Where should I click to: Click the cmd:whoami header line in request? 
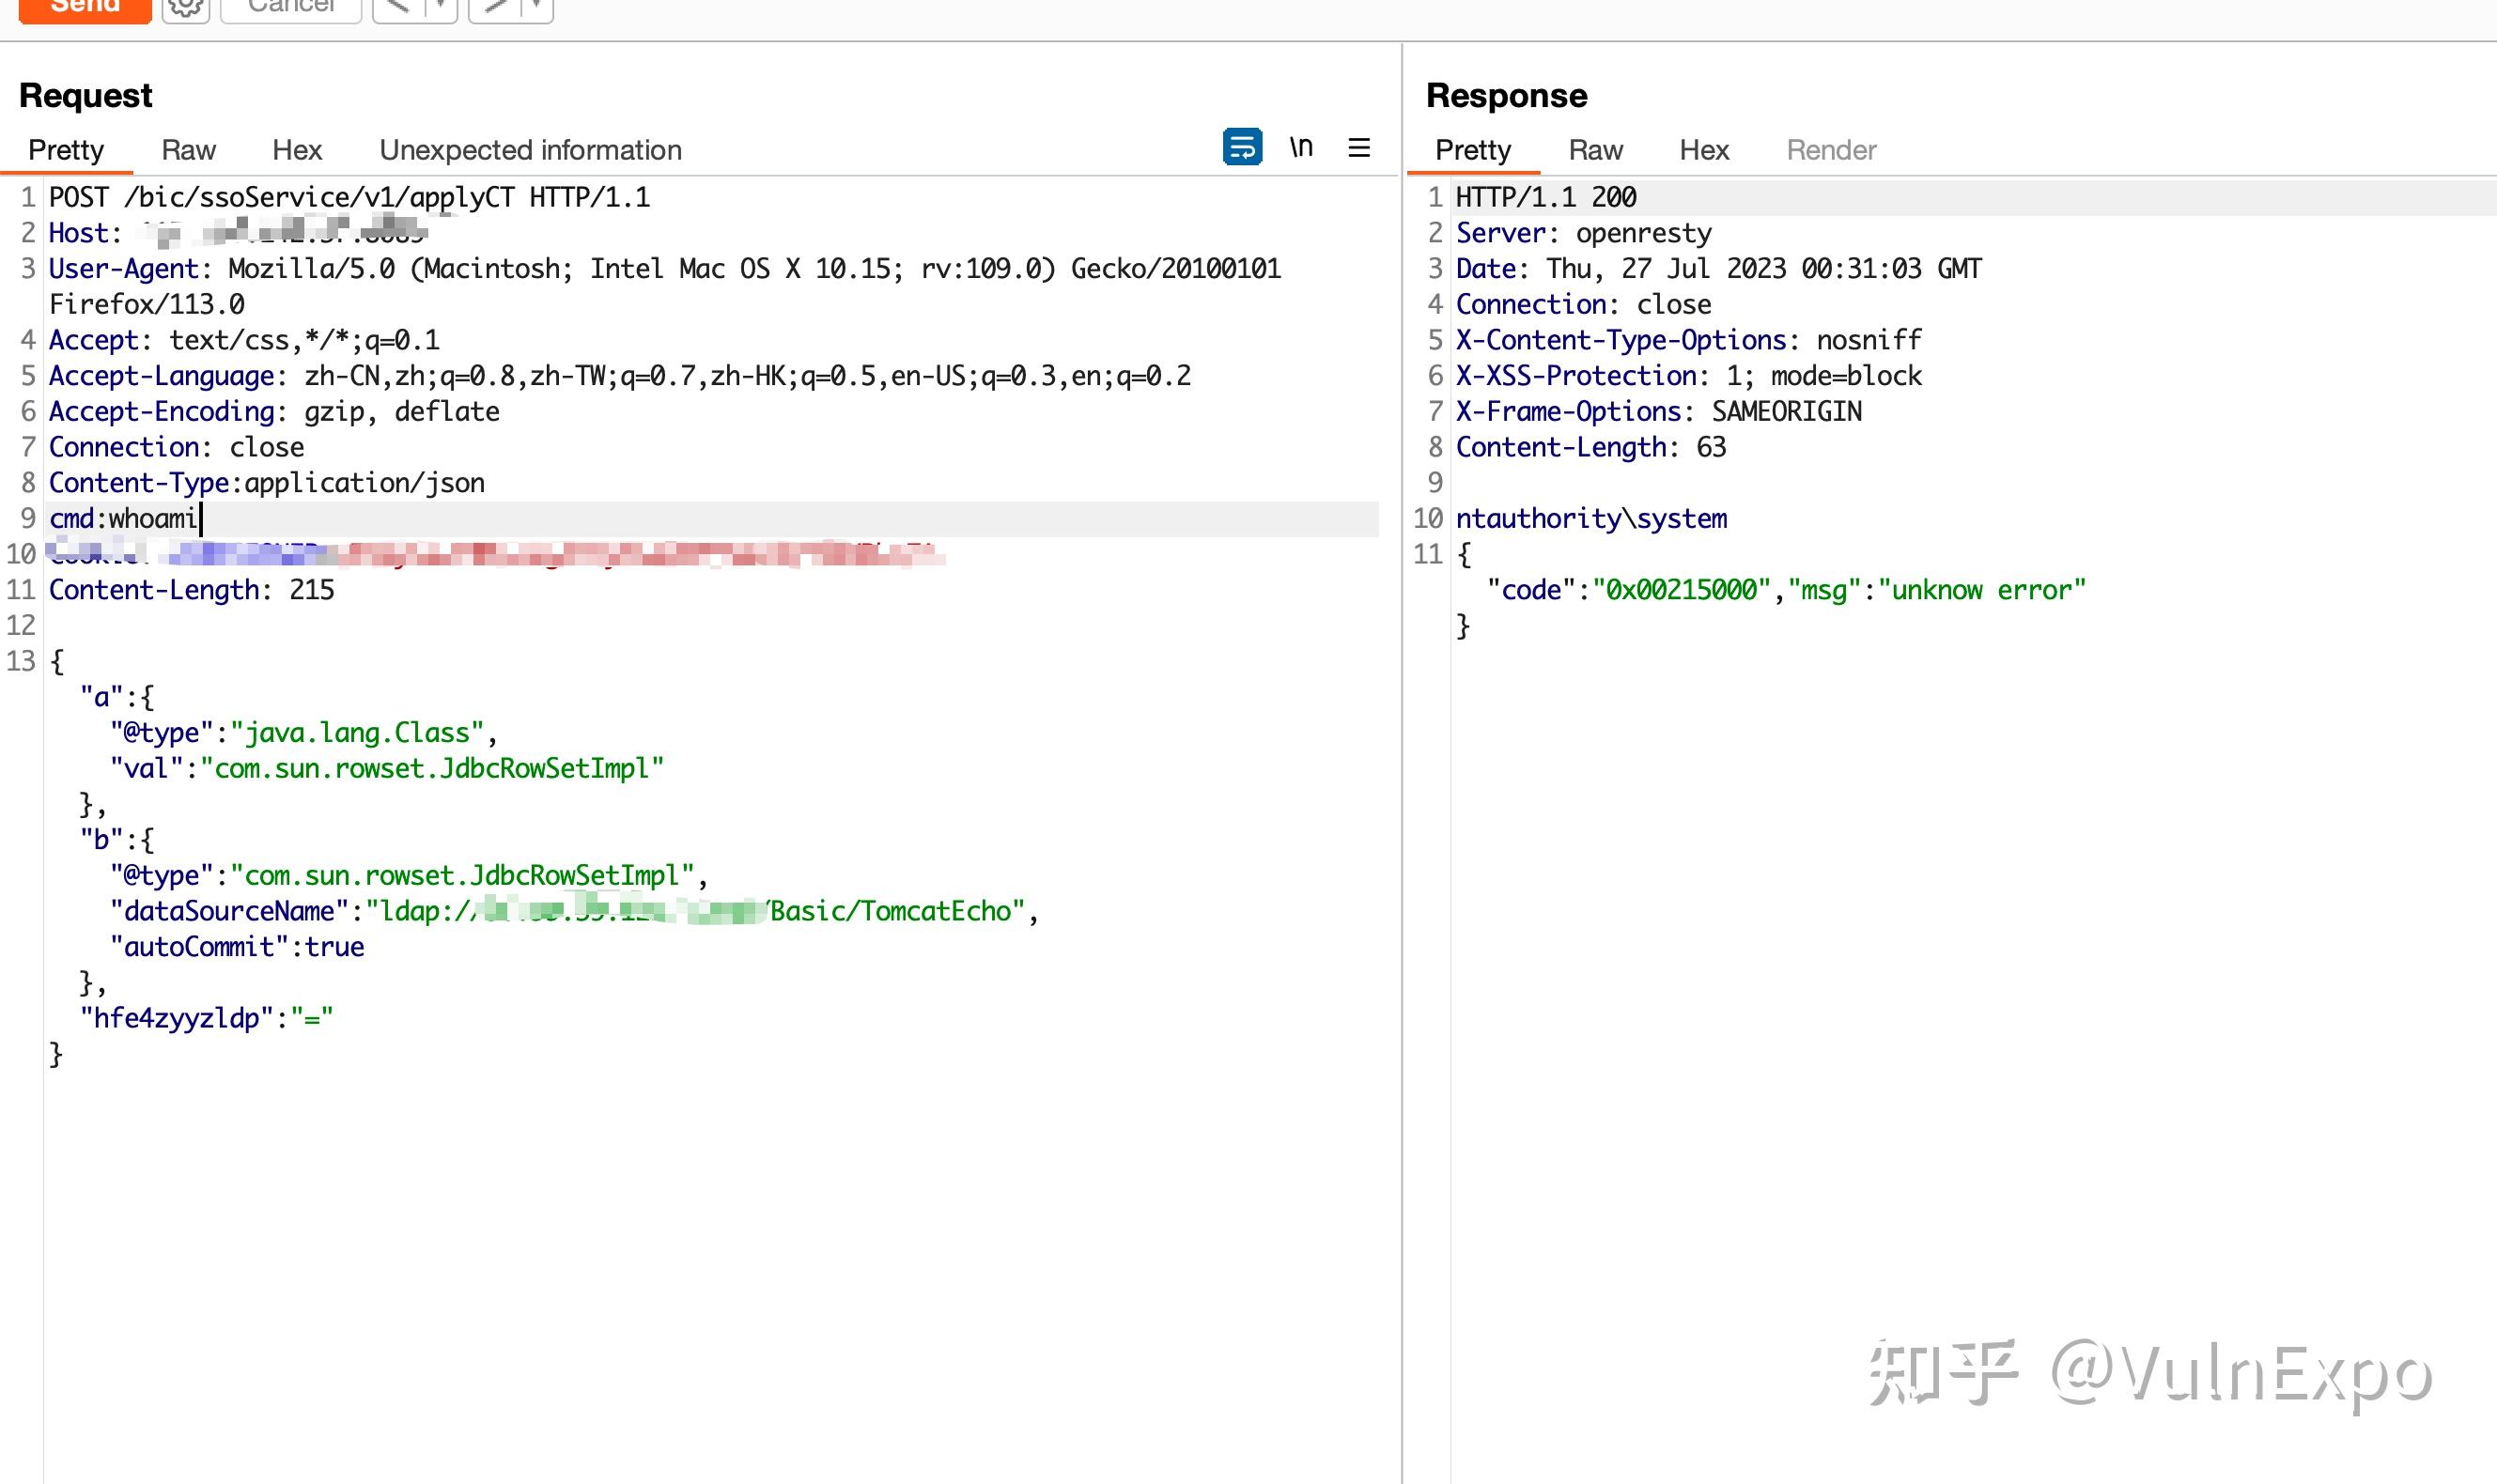(x=124, y=519)
